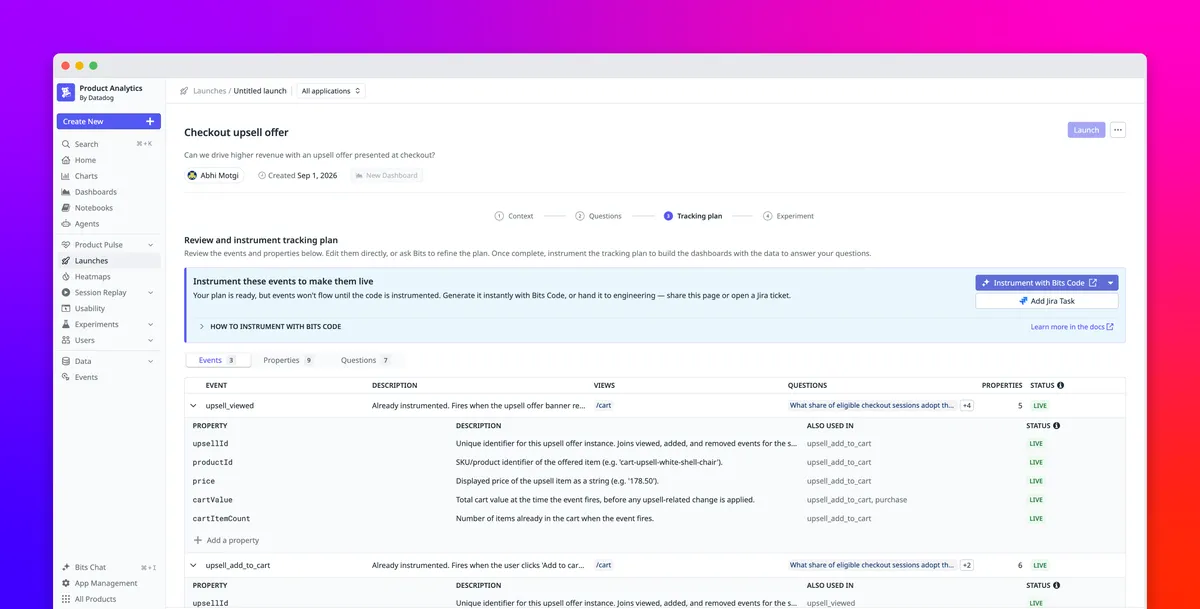Go to the Questions step
The width and height of the screenshot is (1200, 609).
(598, 216)
